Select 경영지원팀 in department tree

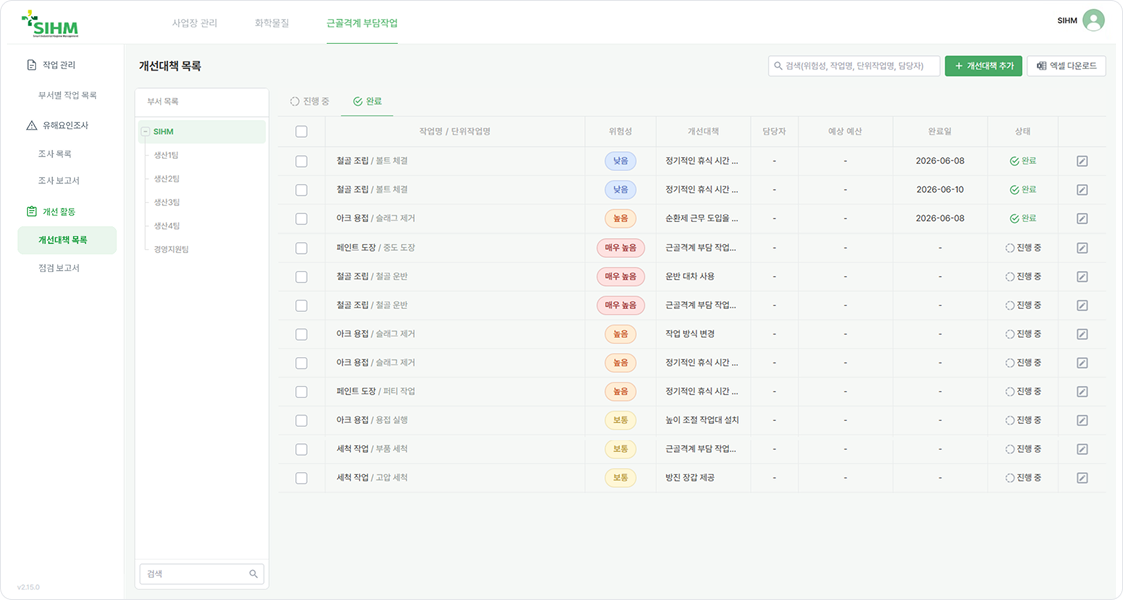(x=171, y=249)
